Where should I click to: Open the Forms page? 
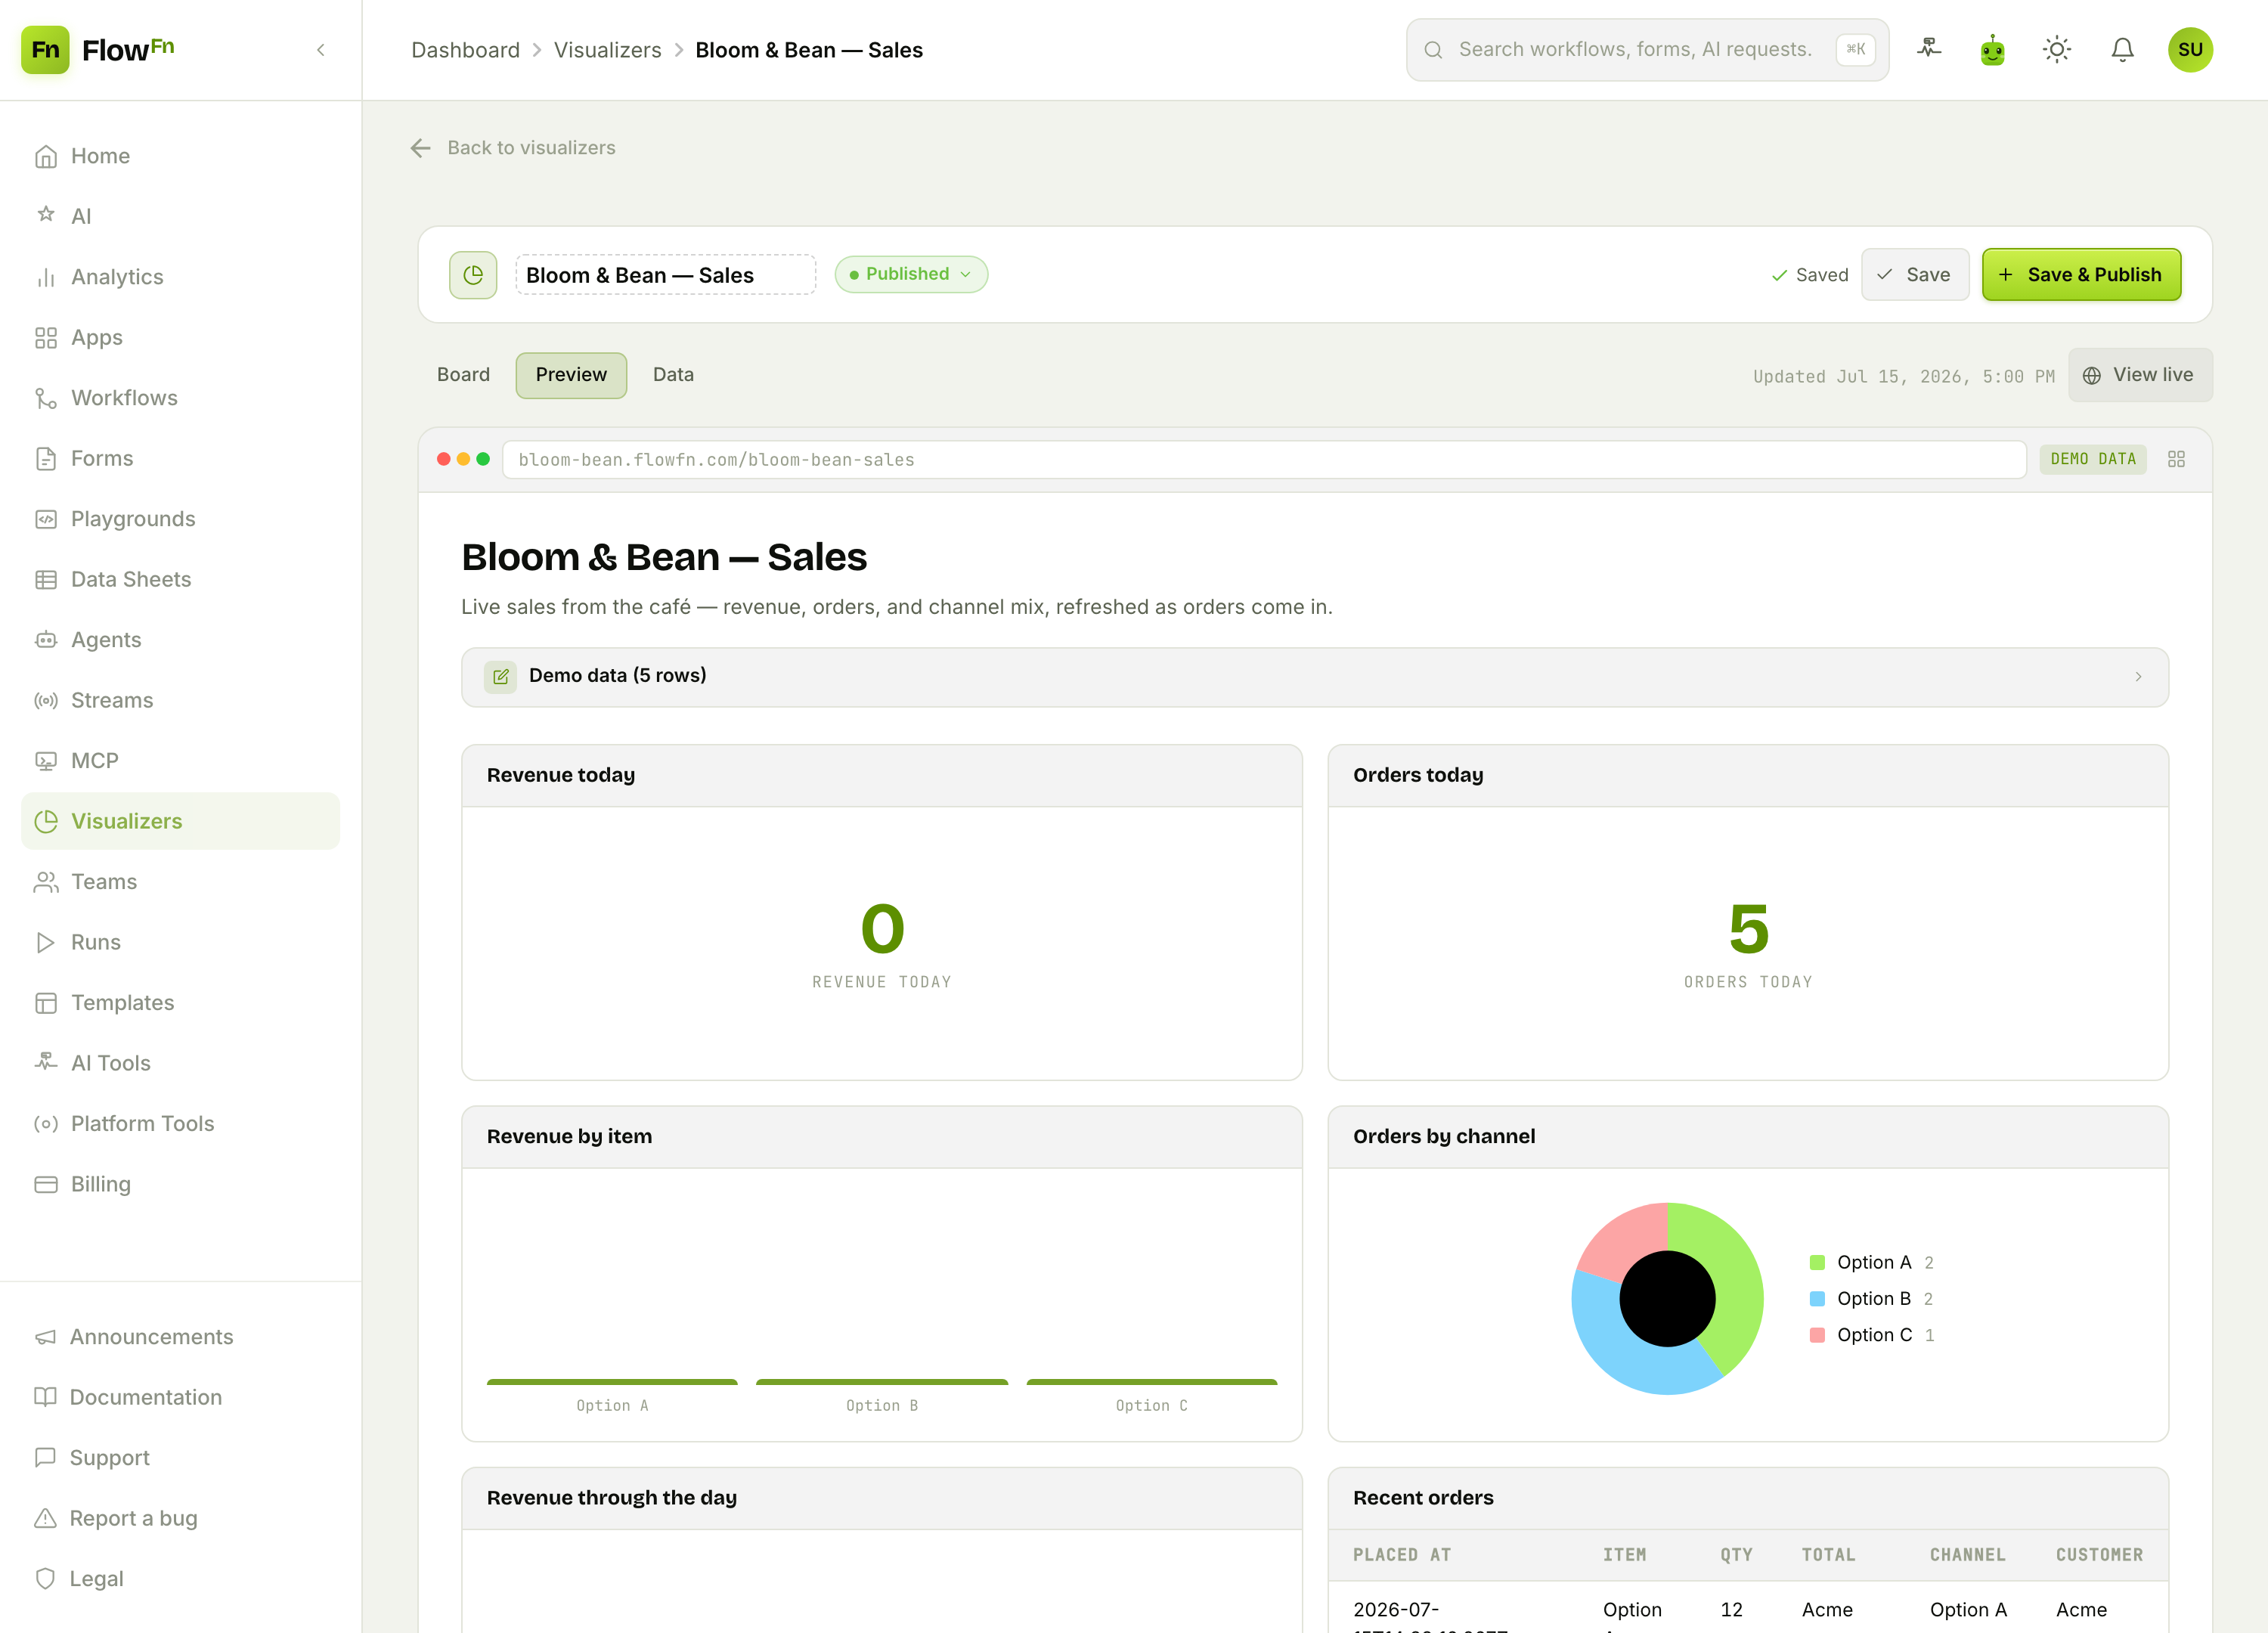click(180, 458)
